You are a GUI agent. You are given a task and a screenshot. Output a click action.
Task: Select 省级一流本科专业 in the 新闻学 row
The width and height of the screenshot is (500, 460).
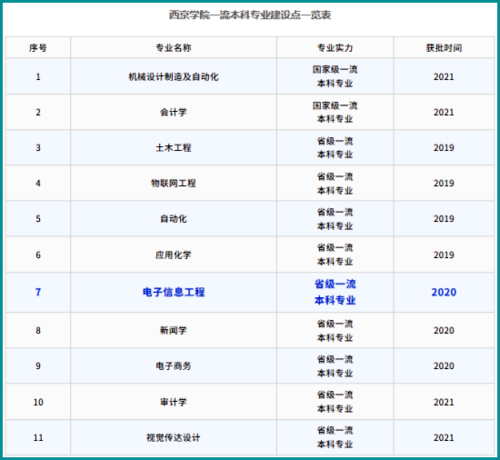click(335, 331)
